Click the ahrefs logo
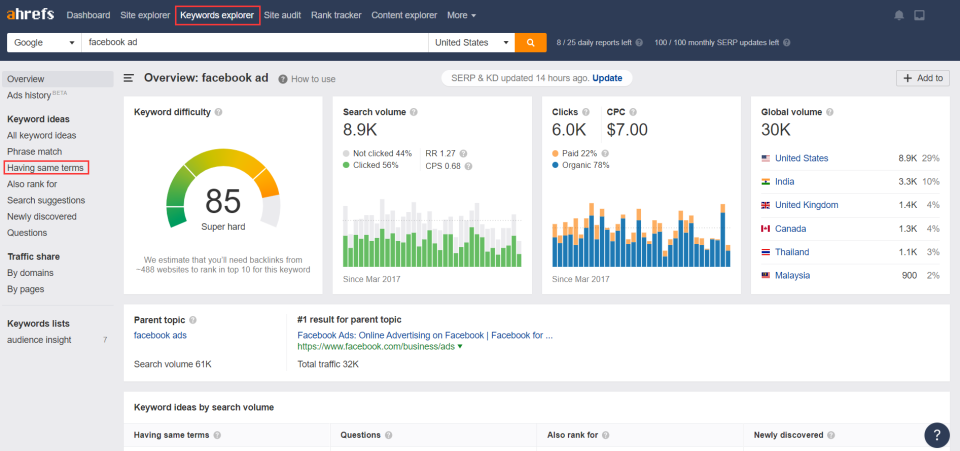Screen dimensions: 960x451 coord(30,15)
